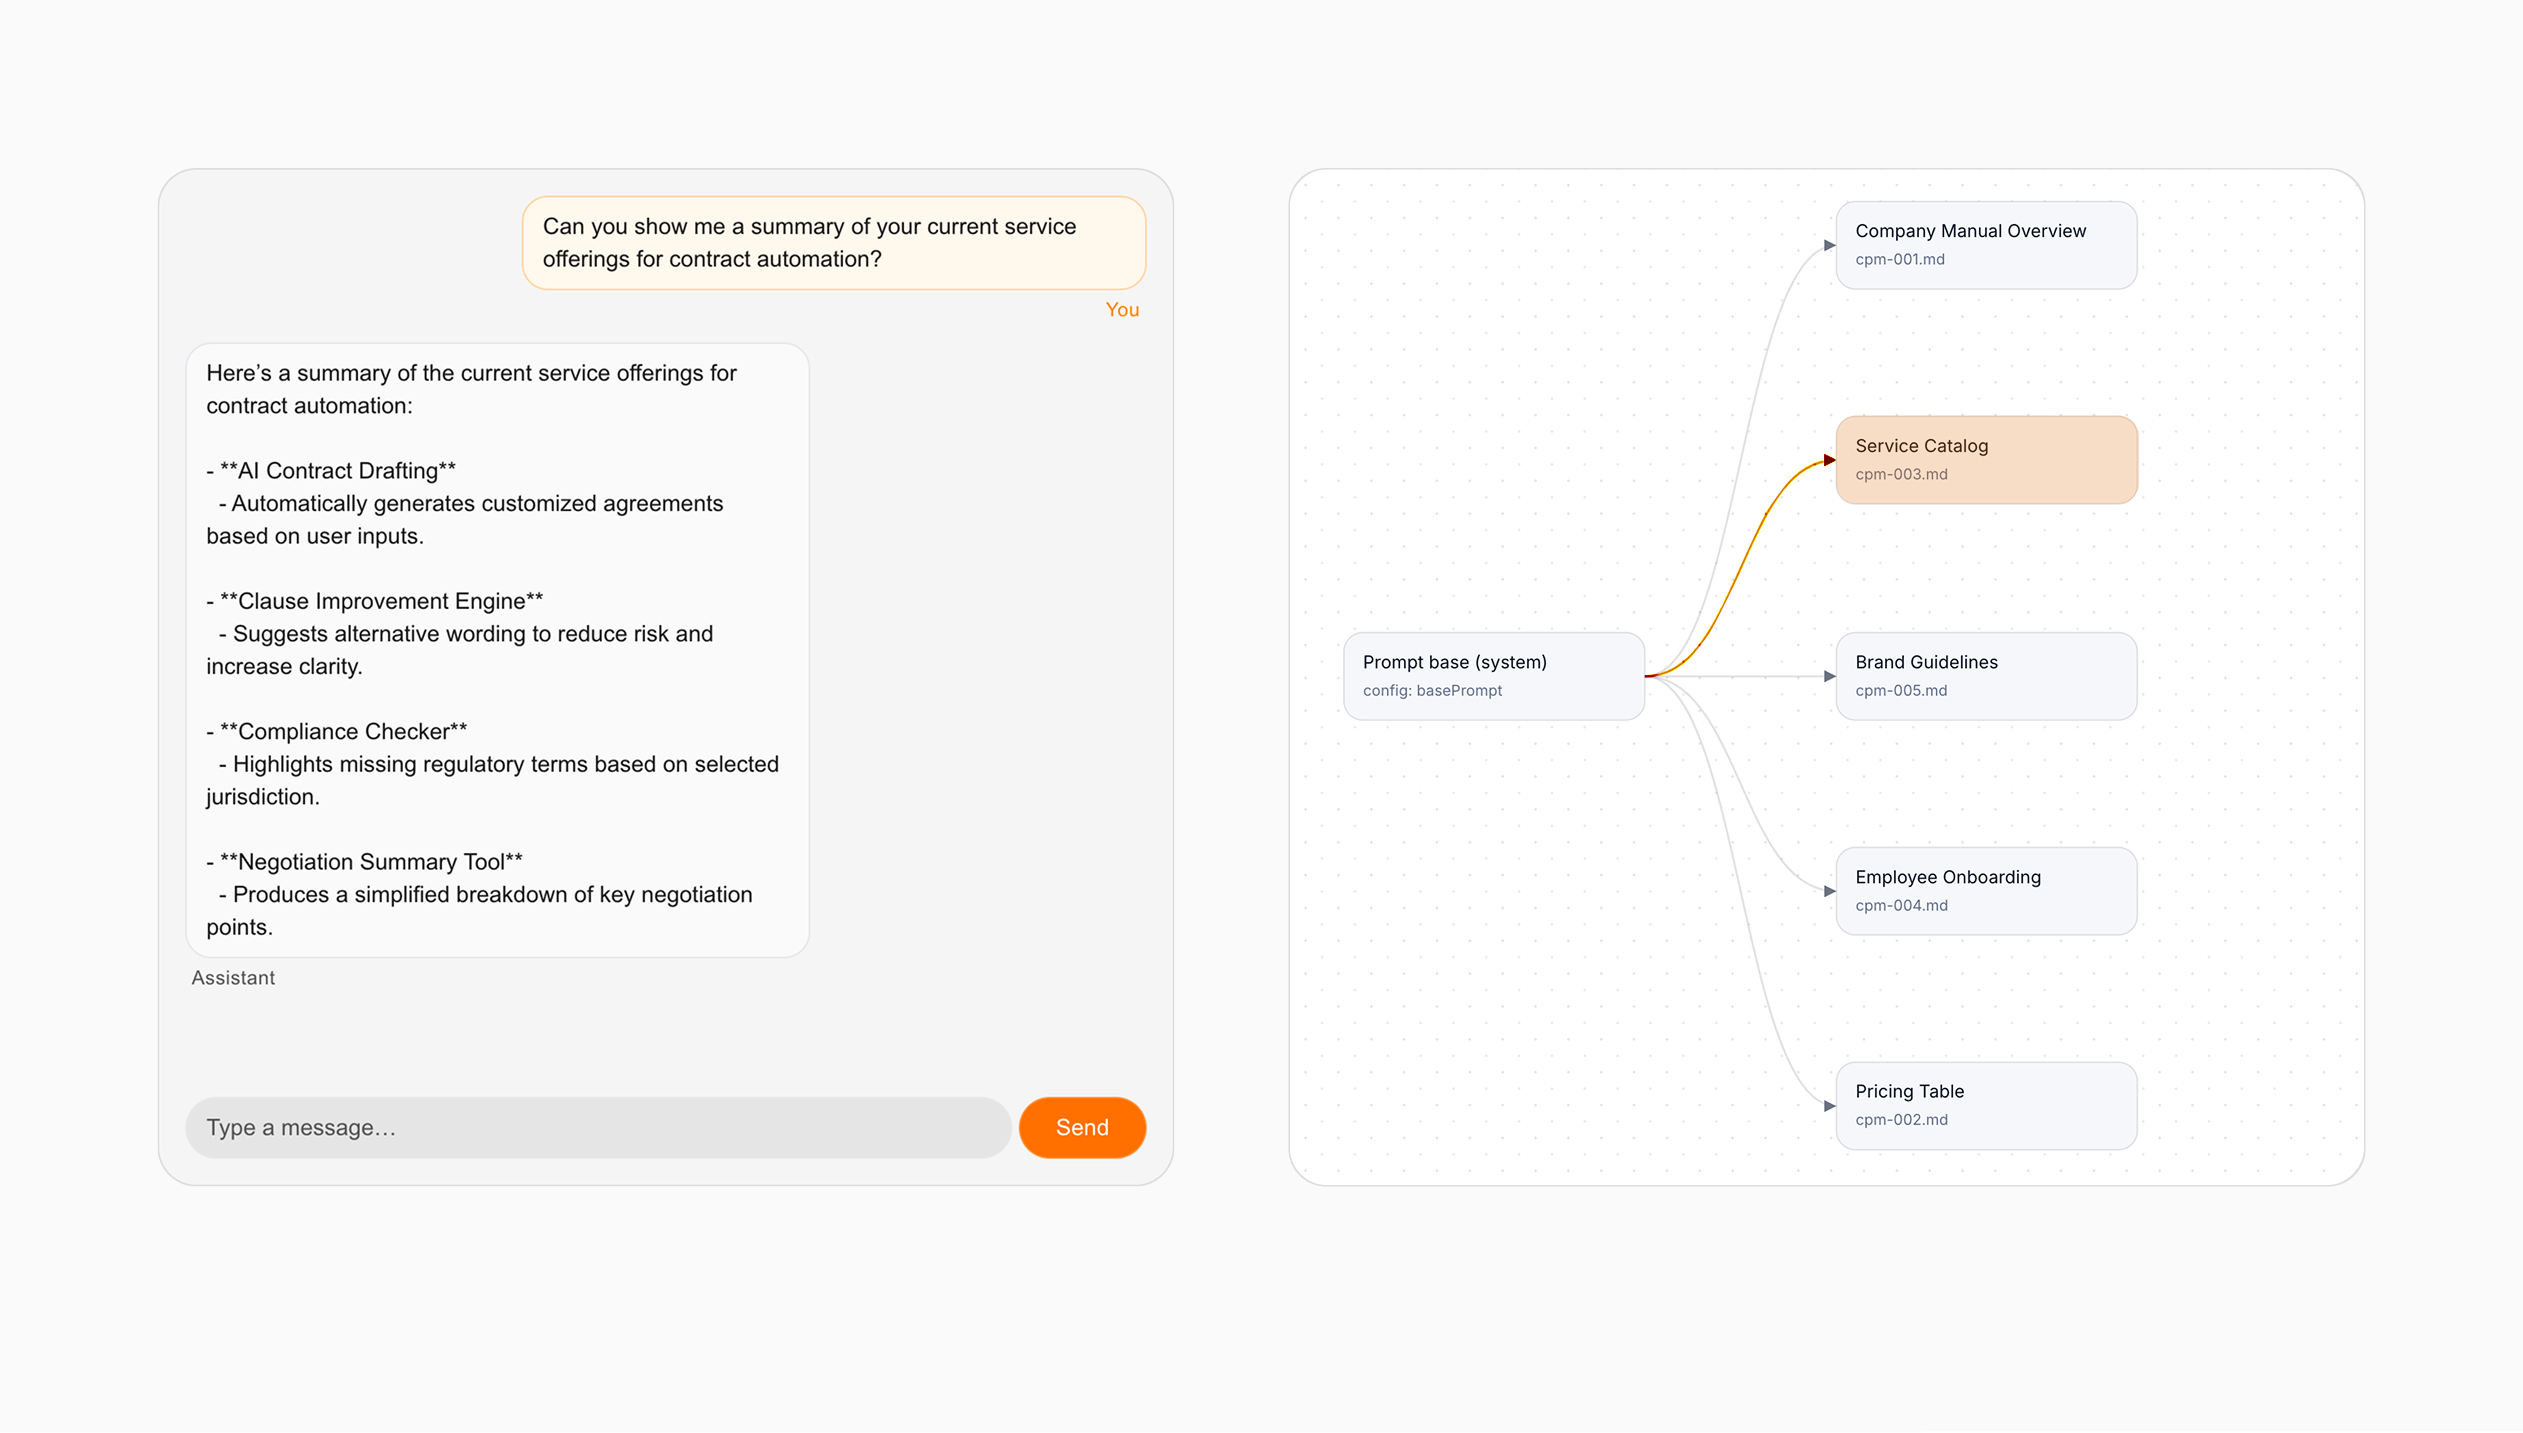
Task: Click the Employee Onboarding node
Action: [1986, 890]
